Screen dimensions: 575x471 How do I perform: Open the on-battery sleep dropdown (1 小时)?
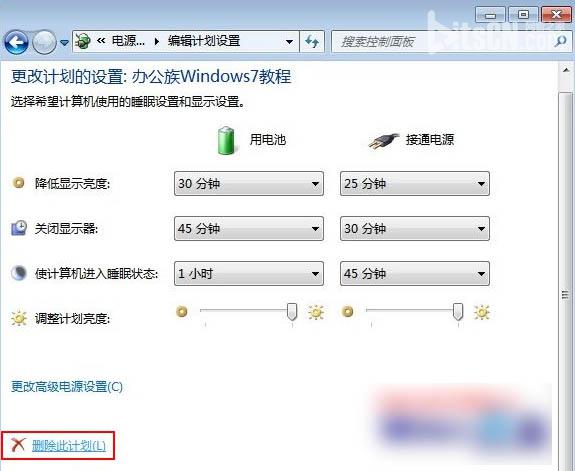(249, 273)
